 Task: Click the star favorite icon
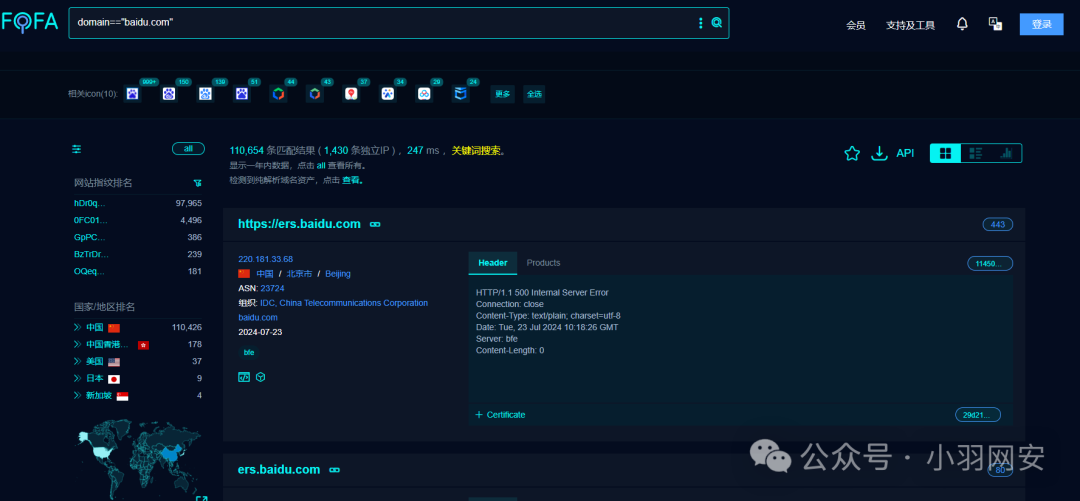852,154
